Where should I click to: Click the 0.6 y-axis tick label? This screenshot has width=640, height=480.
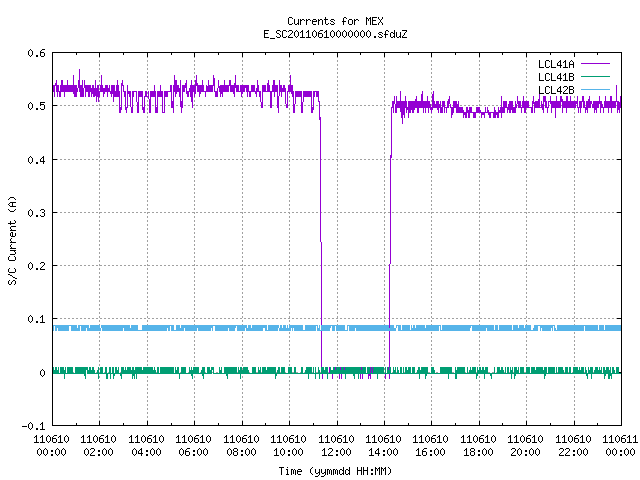(x=36, y=53)
